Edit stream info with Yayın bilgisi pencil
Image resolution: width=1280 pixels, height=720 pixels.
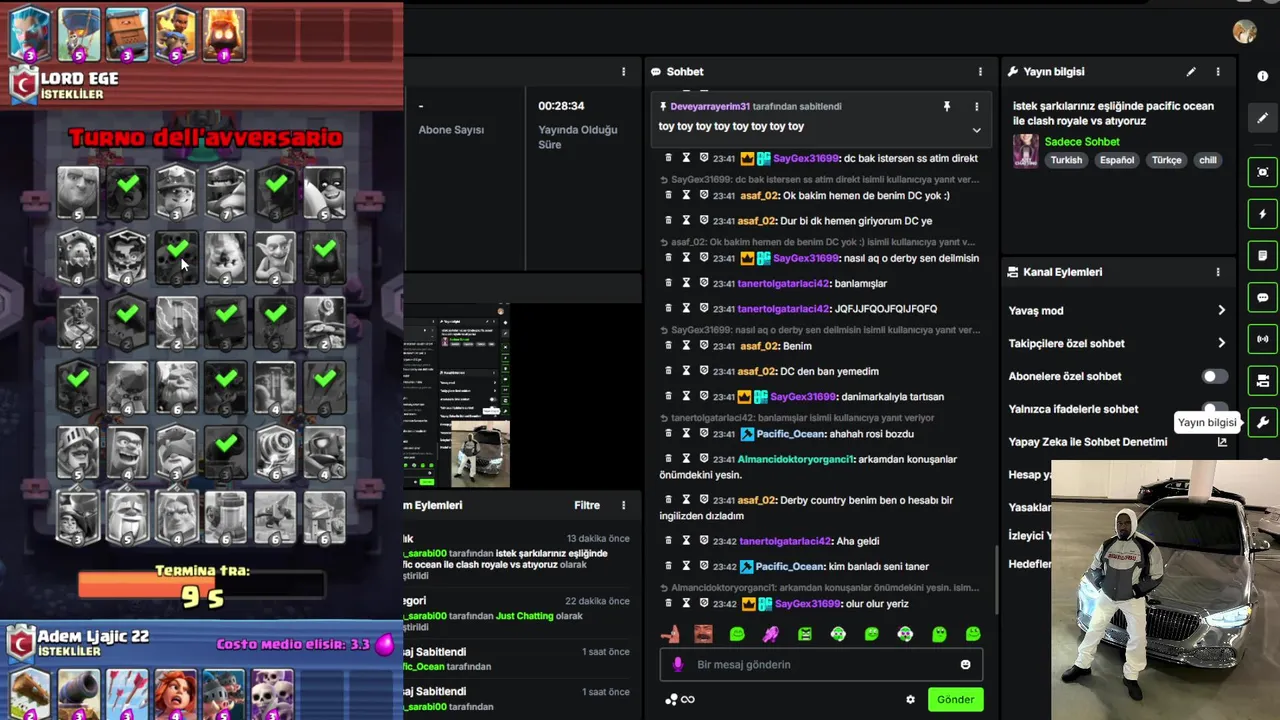[x=1190, y=72]
